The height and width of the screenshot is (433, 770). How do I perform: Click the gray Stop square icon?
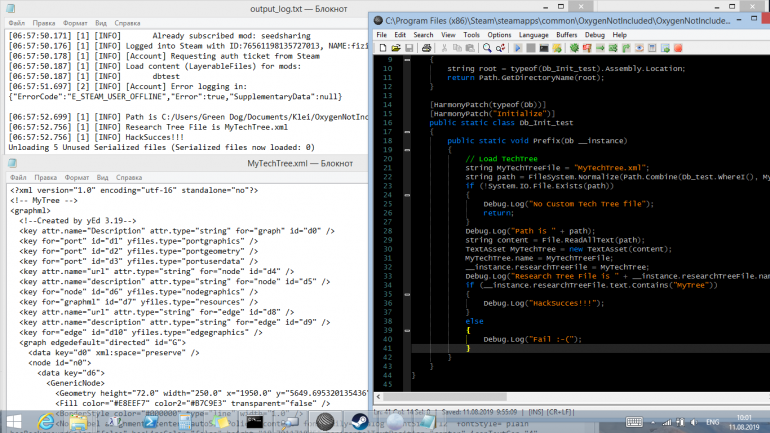point(531,48)
